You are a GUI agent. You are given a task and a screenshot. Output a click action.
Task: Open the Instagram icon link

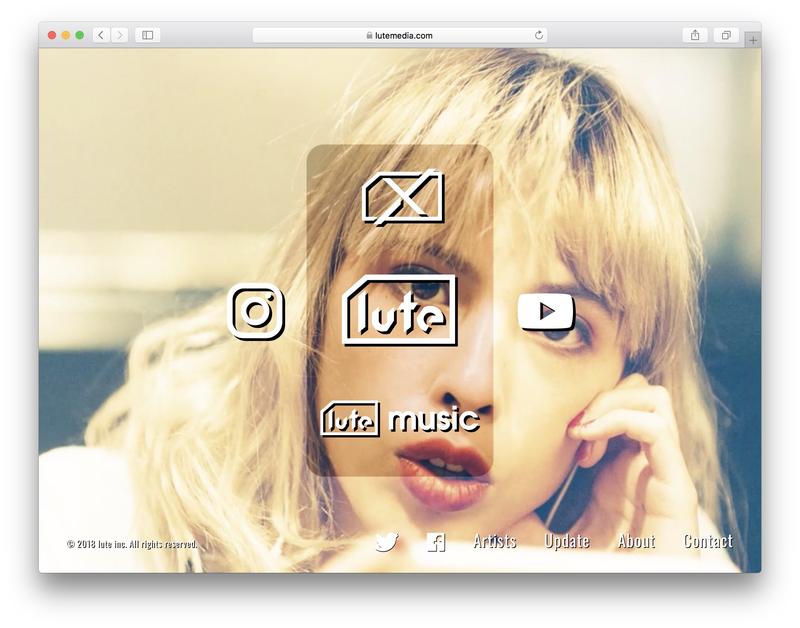click(x=256, y=312)
